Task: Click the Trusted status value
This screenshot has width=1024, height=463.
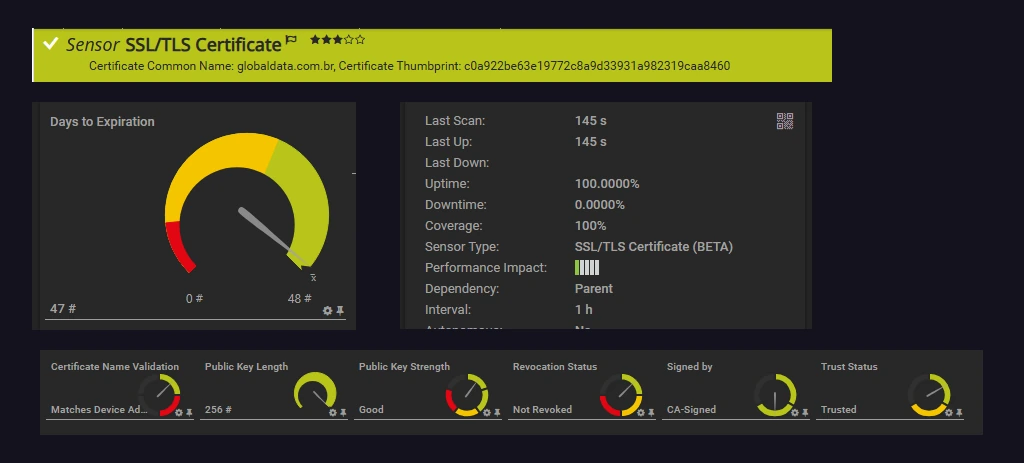Action: coord(839,409)
